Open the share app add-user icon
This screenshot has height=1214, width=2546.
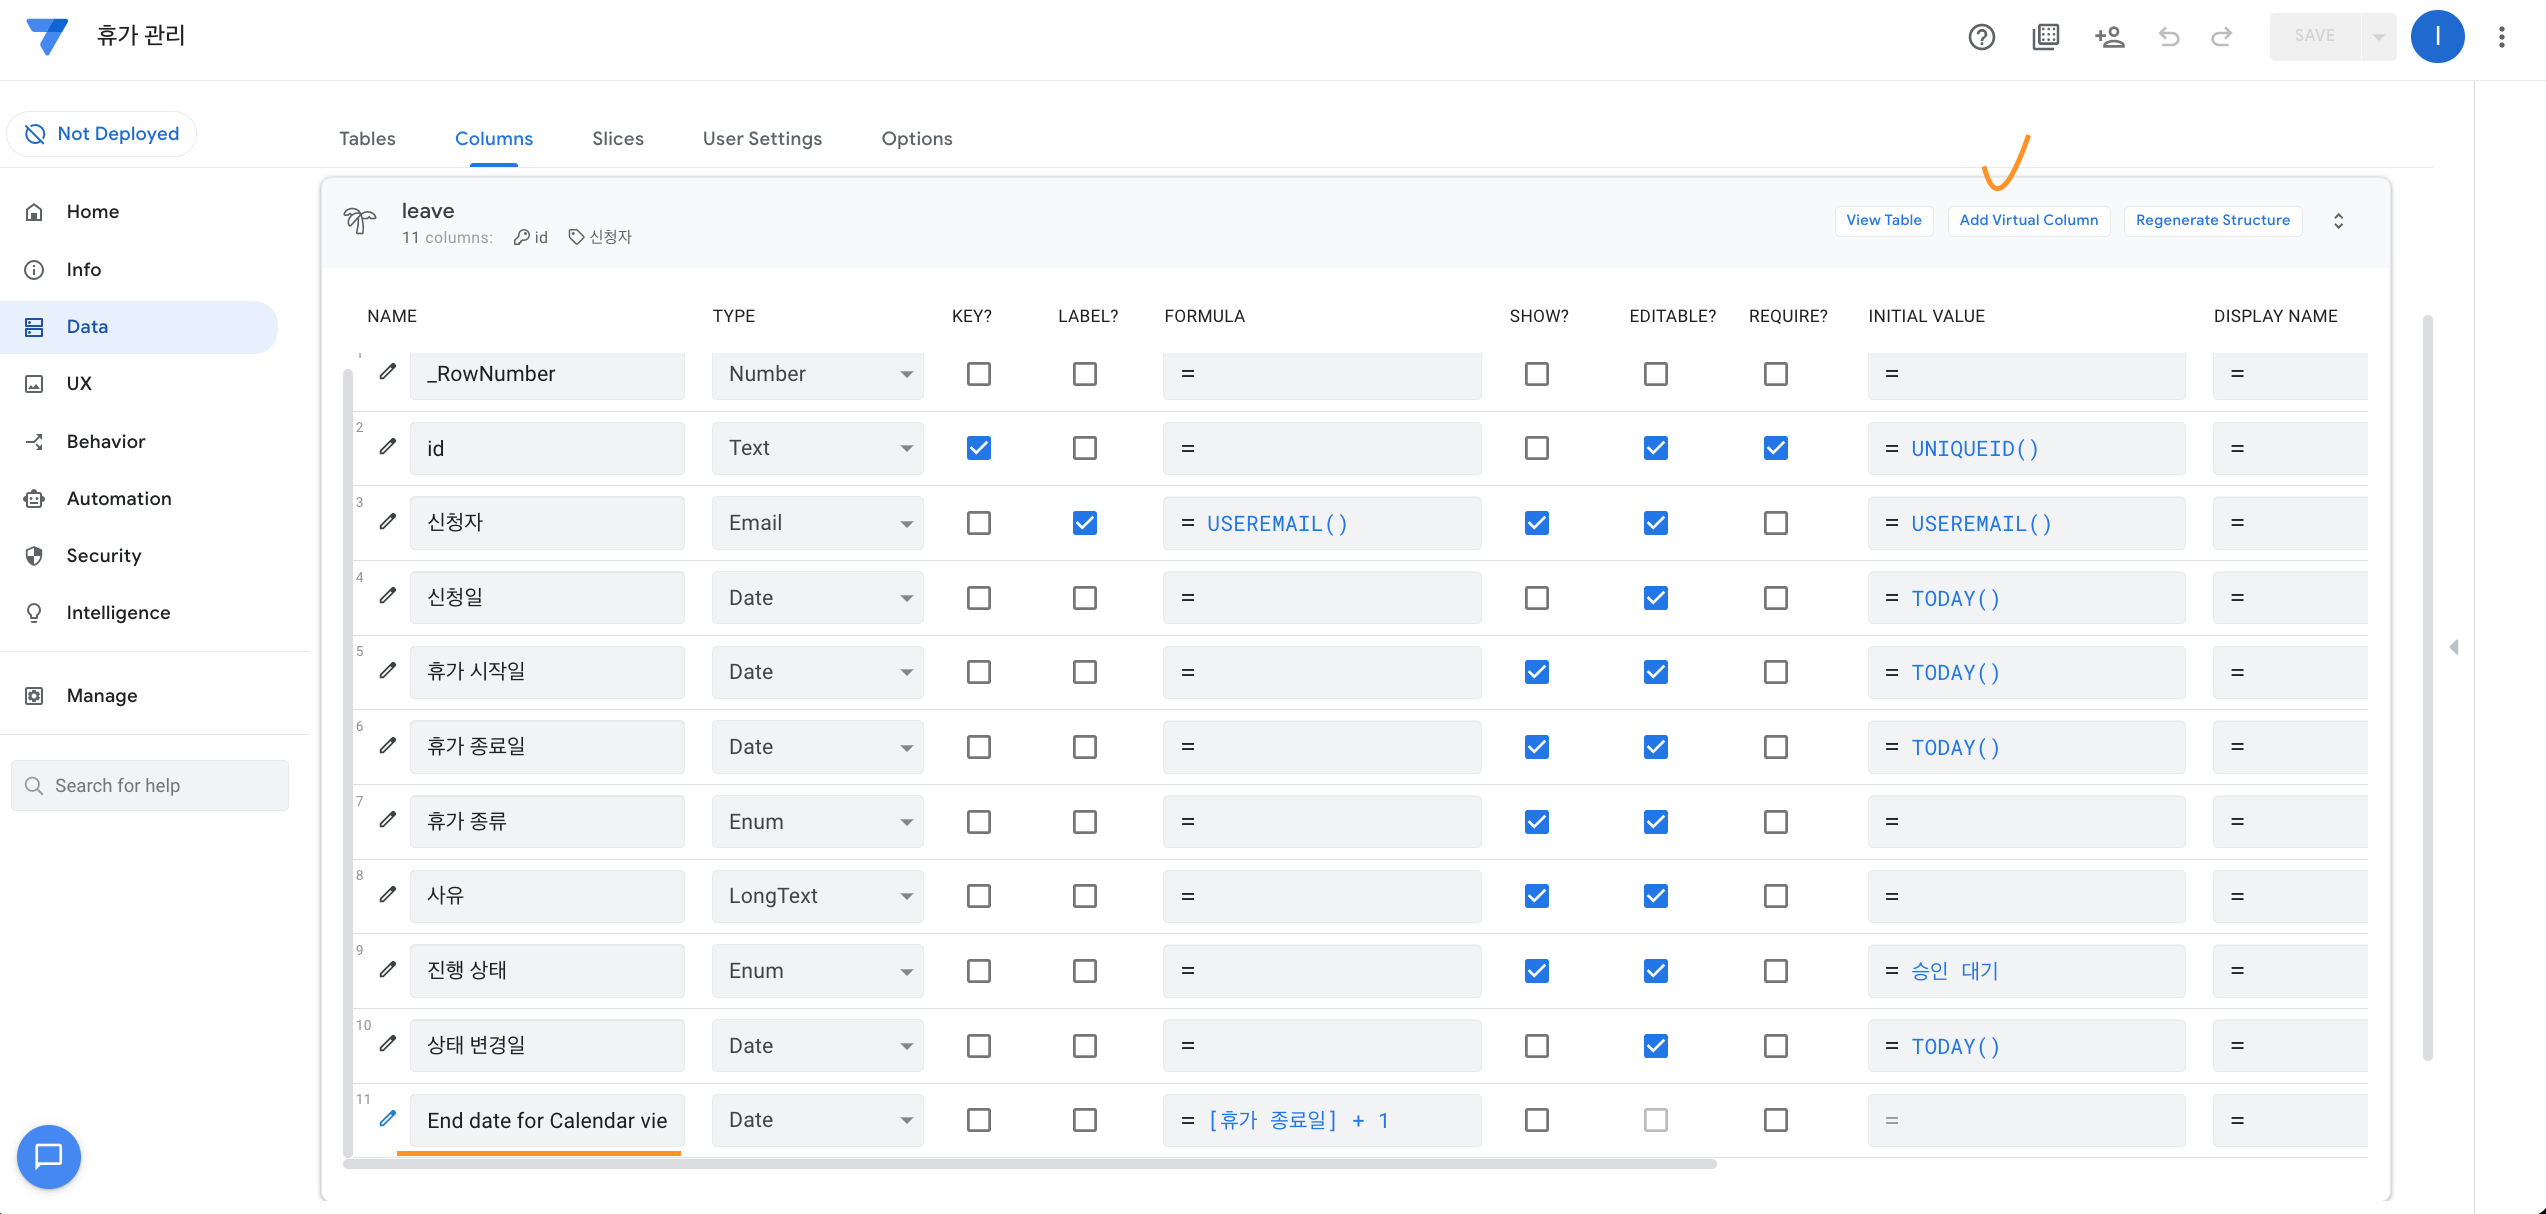pos(2109,37)
